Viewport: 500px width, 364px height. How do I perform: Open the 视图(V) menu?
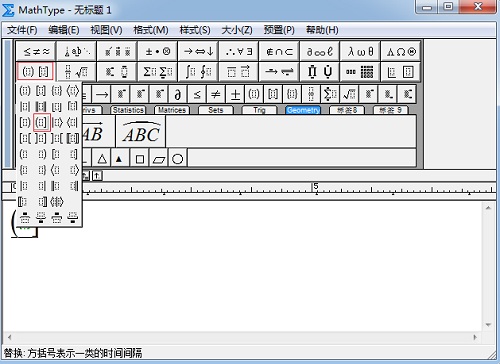(106, 30)
